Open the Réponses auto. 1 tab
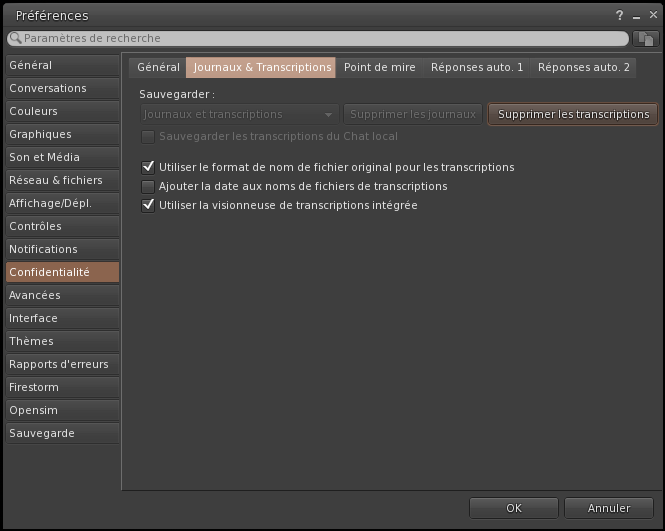Screen dimensions: 665x531 coord(477,67)
